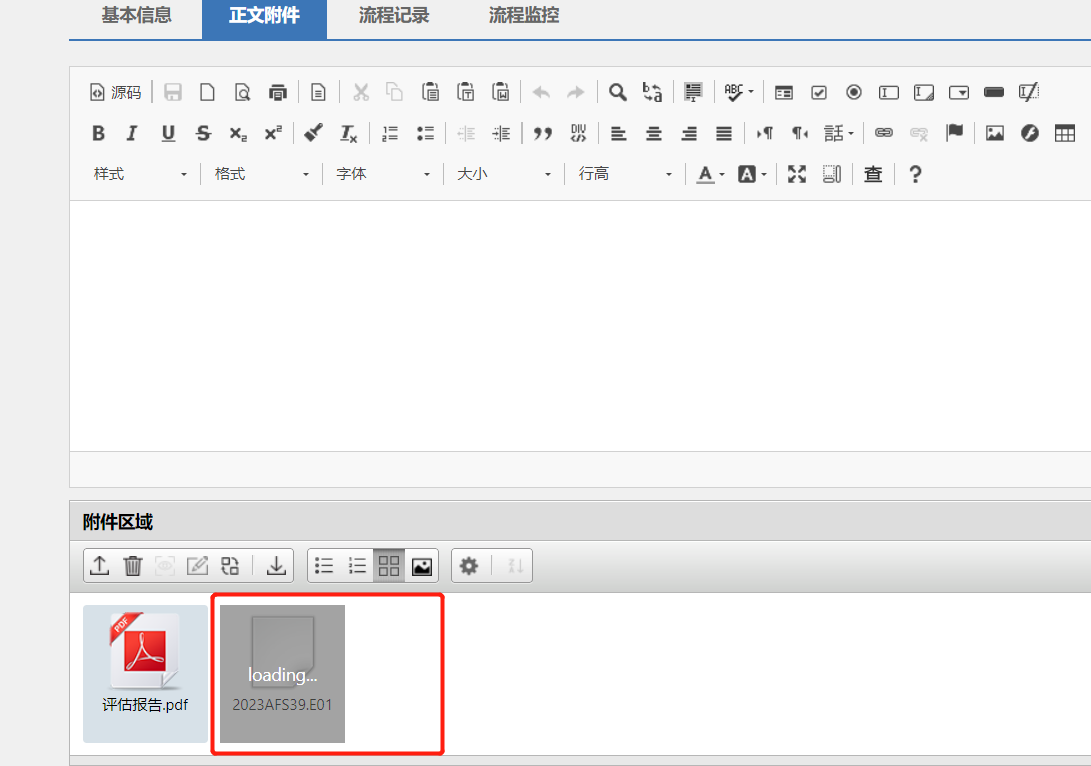Click the Paste icon
Screen dimensions: 1091x766
coord(431,92)
